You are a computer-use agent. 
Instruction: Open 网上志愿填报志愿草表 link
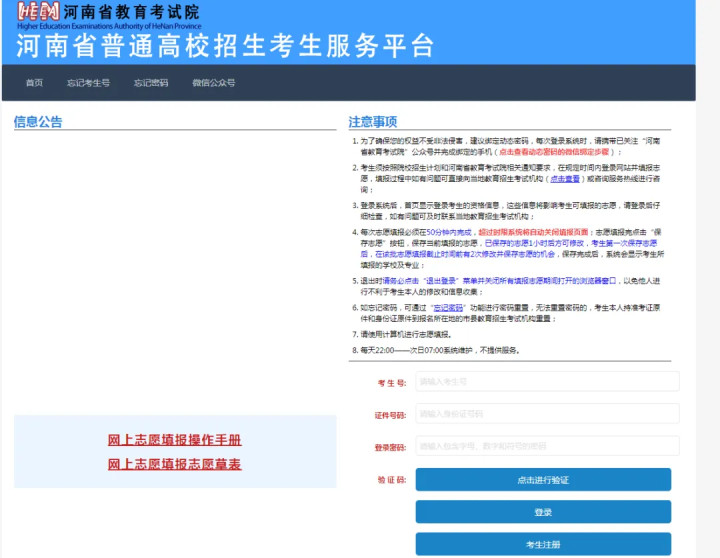tap(174, 464)
